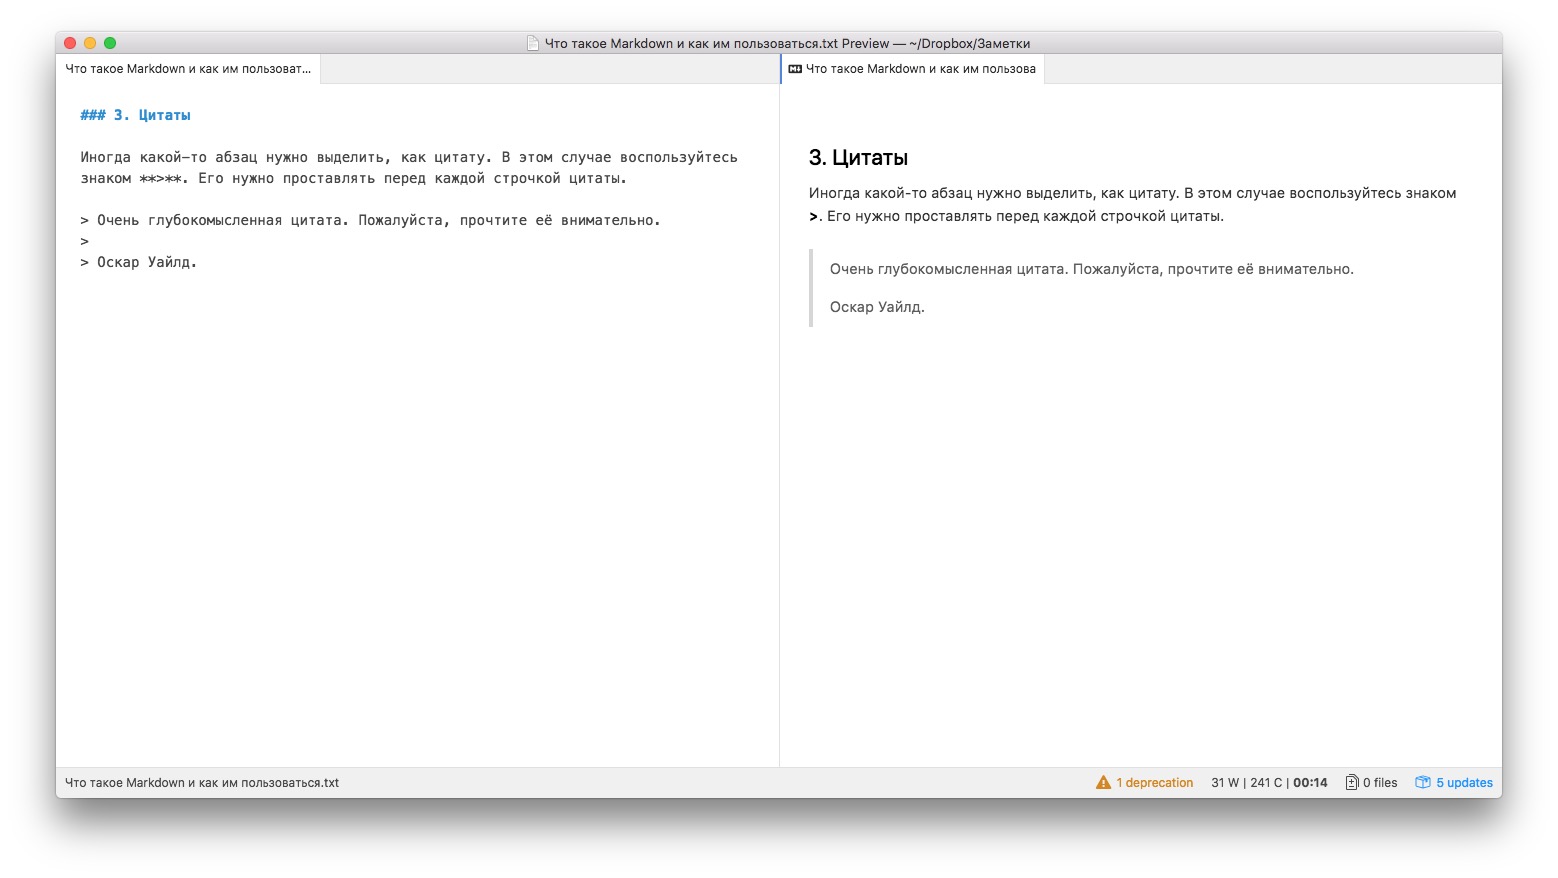Open the "5 updates" status bar link
The image size is (1558, 878).
coord(1464,783)
